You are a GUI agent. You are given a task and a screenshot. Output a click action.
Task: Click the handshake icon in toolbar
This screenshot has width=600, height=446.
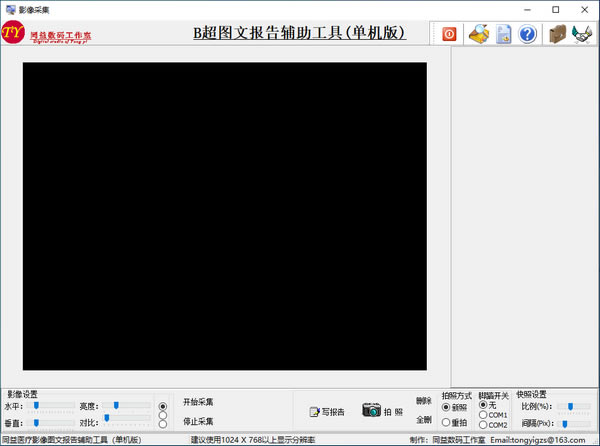coord(582,34)
